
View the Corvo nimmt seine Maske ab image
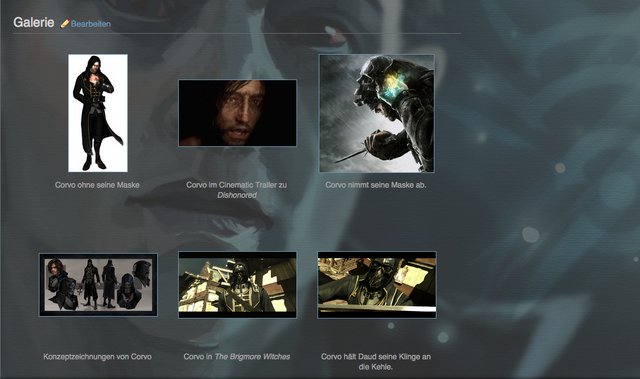tap(376, 113)
